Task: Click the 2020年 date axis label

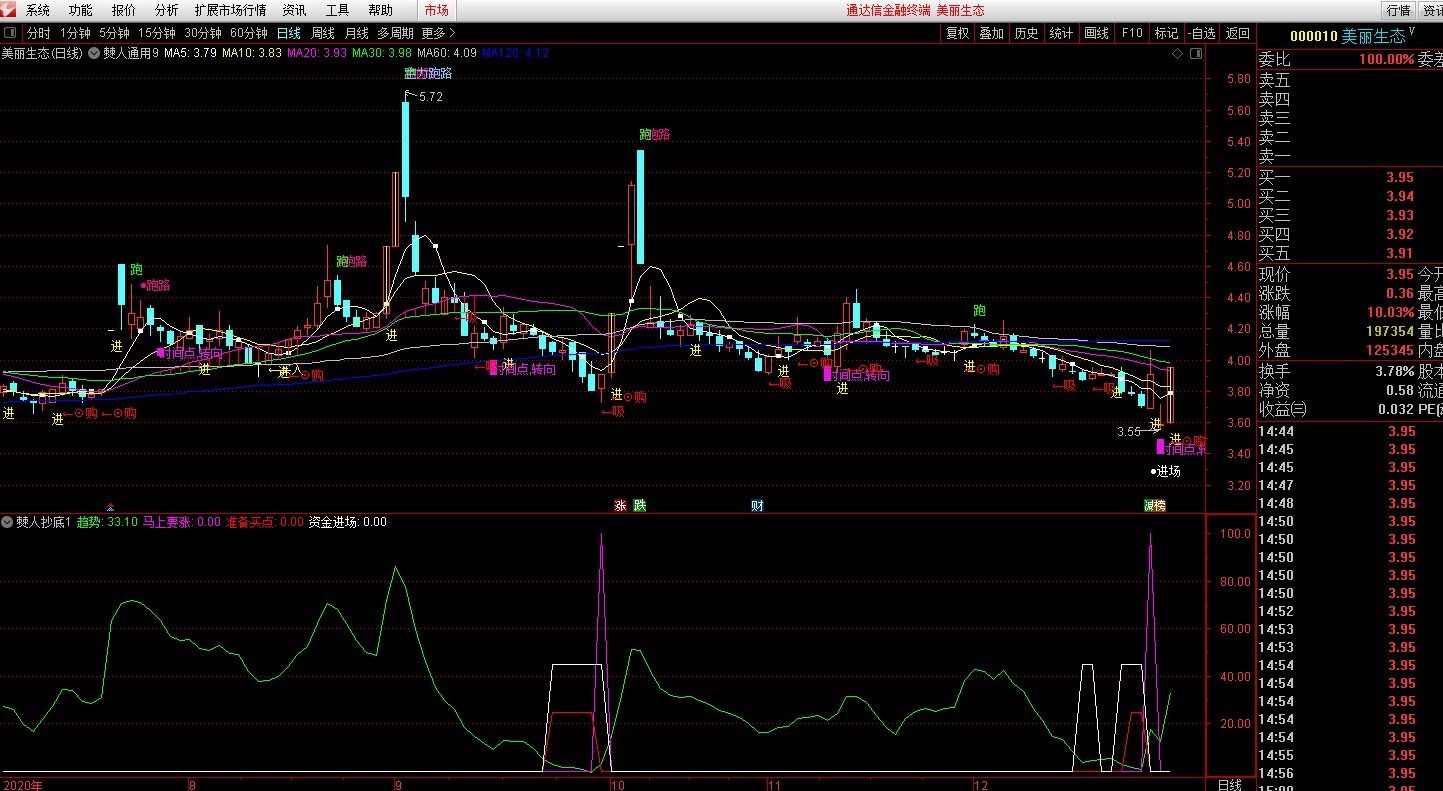Action: coord(23,785)
